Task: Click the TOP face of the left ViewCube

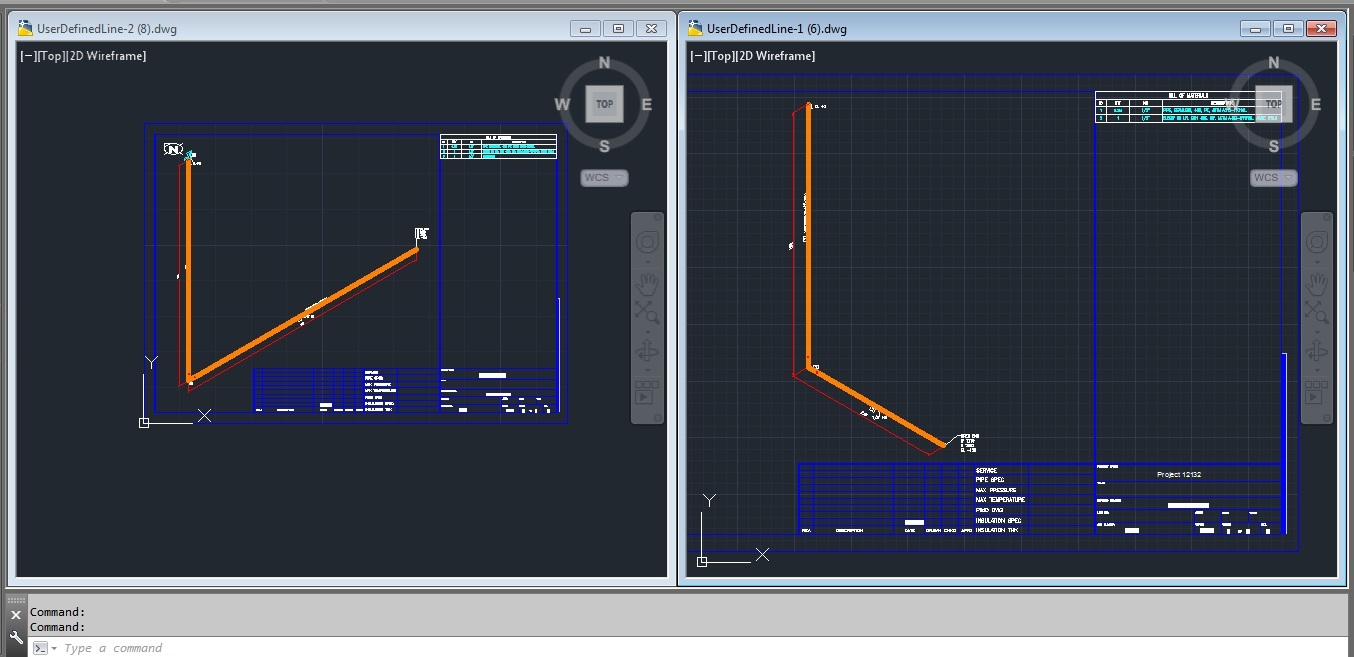Action: (x=604, y=103)
